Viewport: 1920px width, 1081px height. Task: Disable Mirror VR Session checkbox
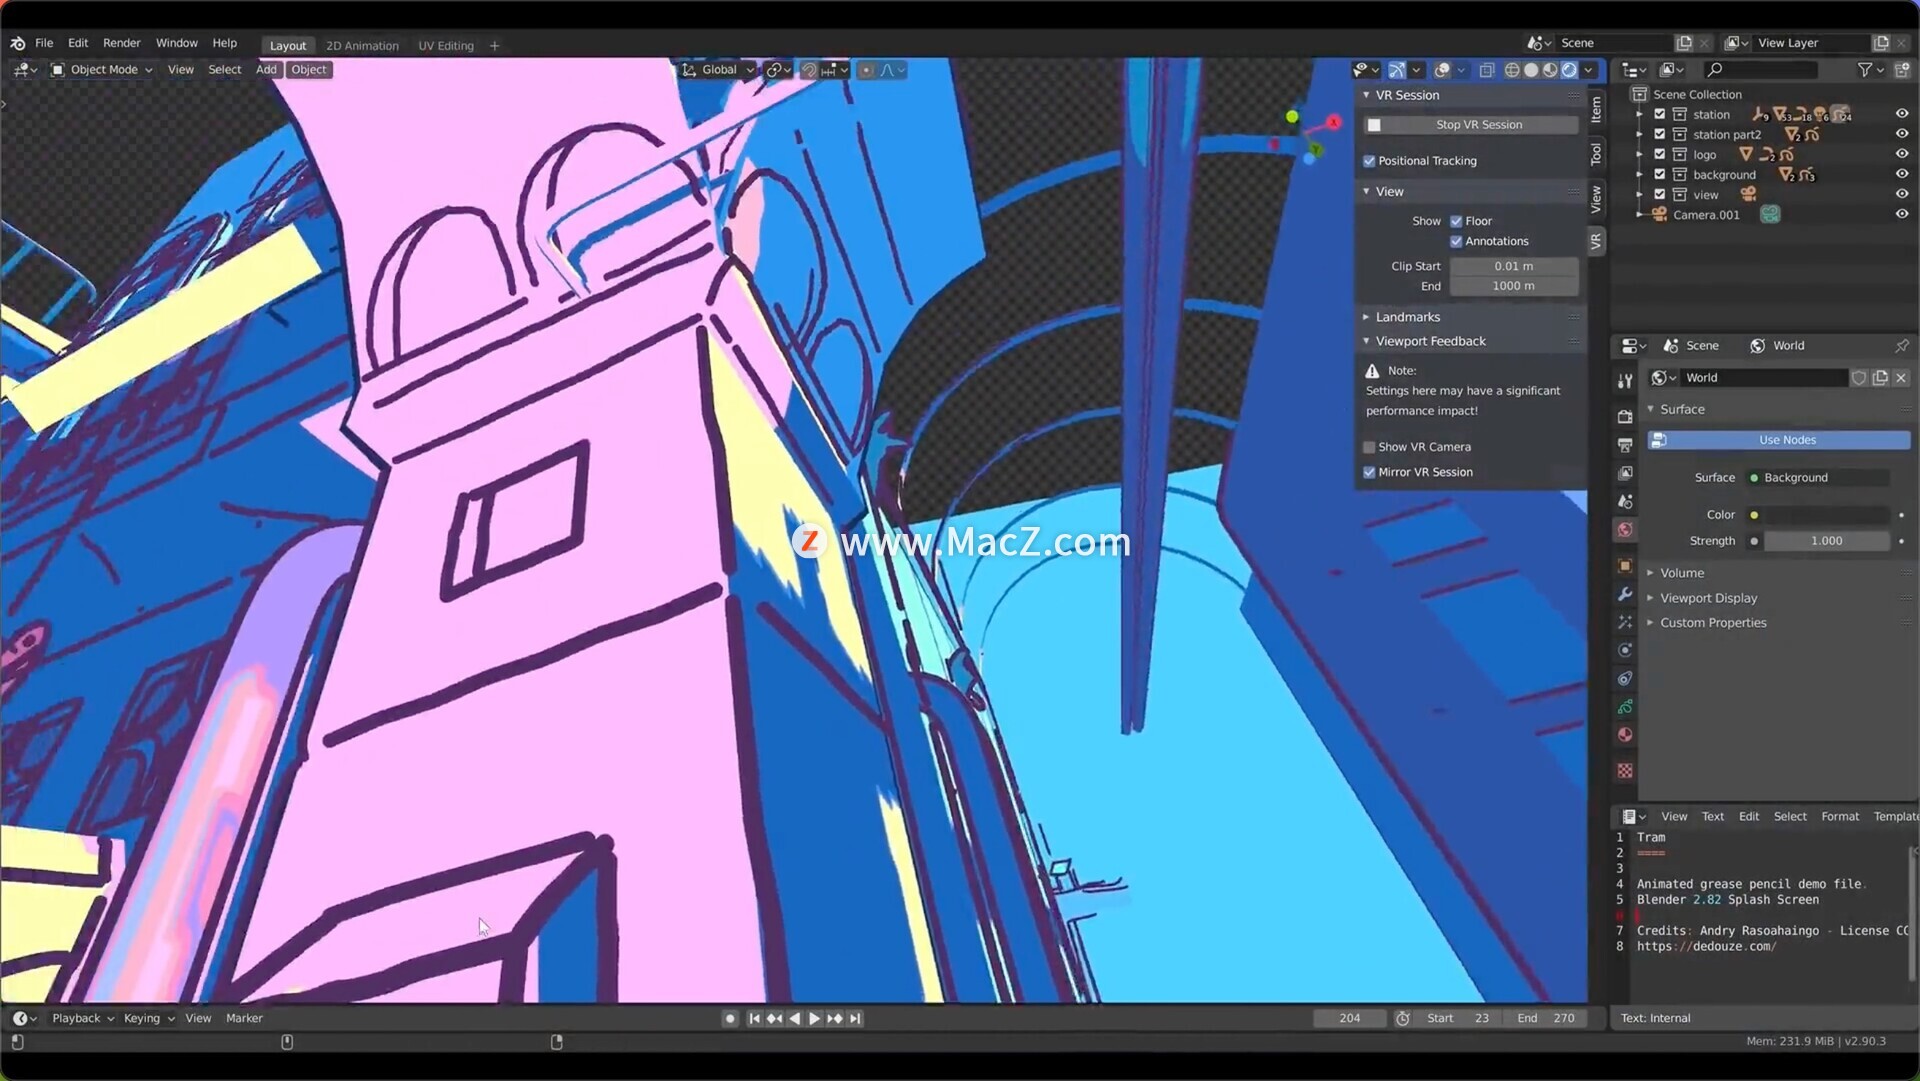[1369, 472]
